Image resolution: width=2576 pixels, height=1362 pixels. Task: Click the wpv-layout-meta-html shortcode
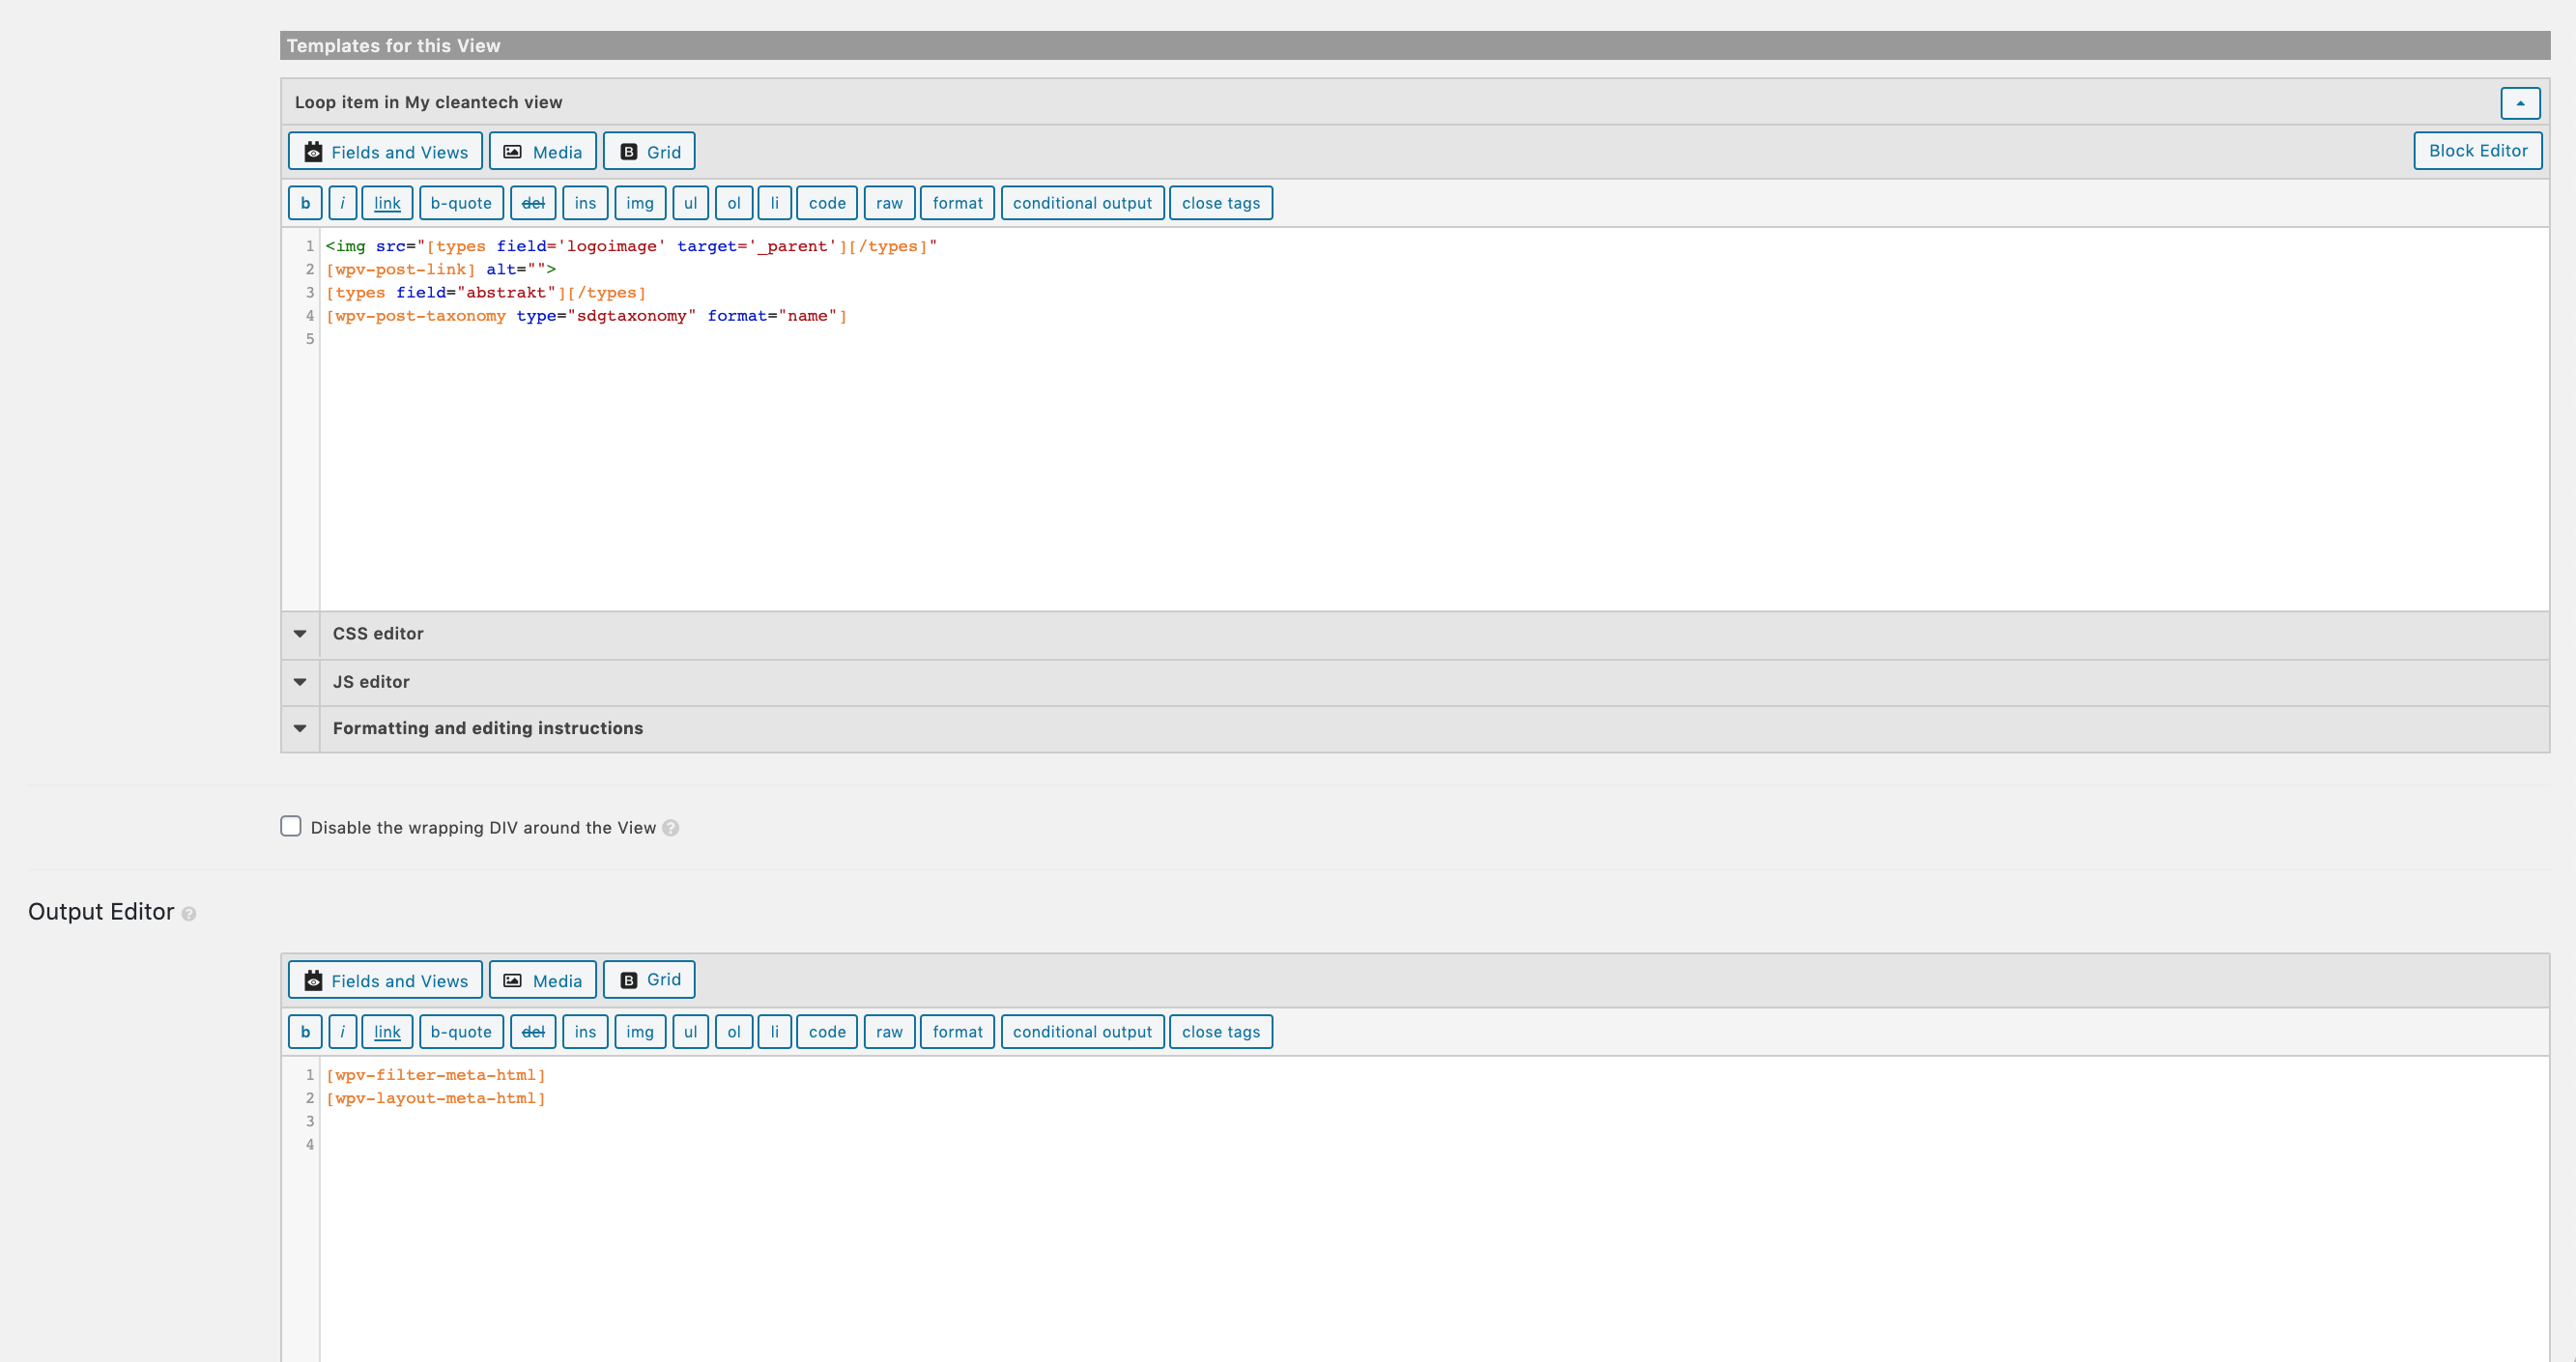pyautogui.click(x=436, y=1098)
